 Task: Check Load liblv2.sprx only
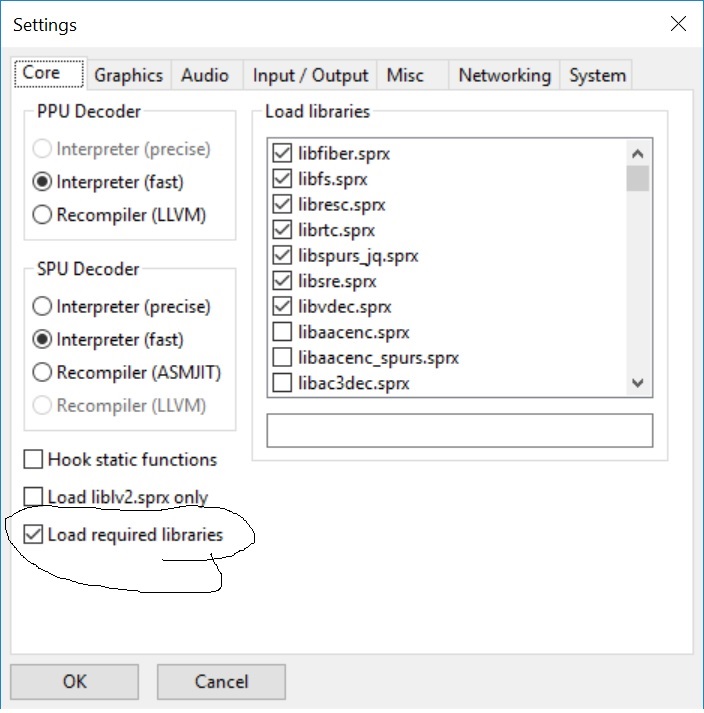[33, 497]
